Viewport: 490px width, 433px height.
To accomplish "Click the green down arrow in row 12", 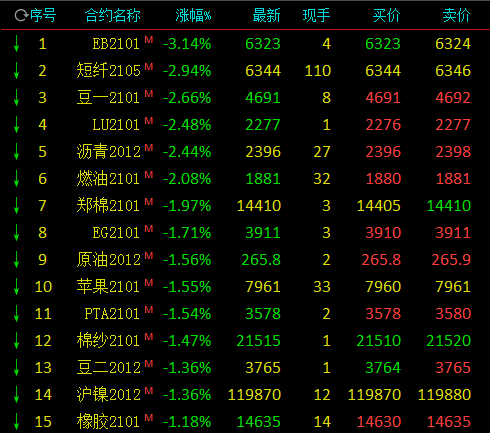I will (x=16, y=341).
